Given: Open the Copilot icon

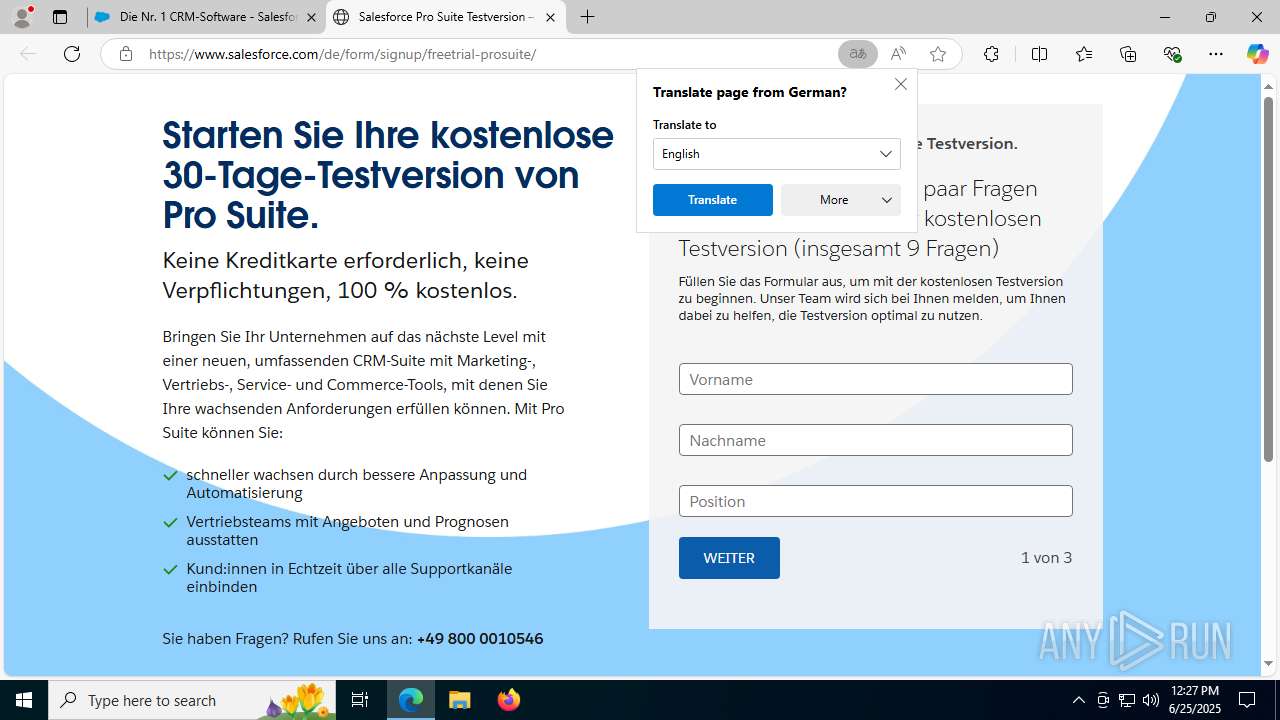Looking at the screenshot, I should (1257, 54).
